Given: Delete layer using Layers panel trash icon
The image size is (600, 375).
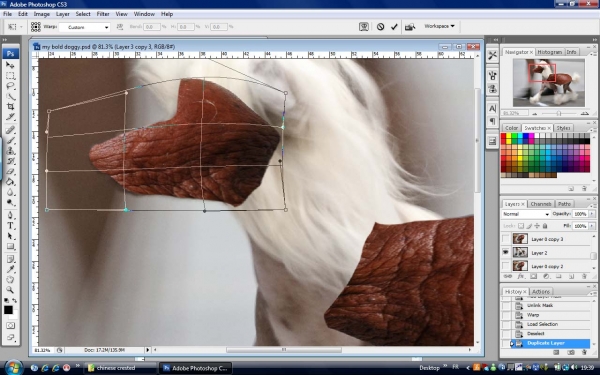Looking at the screenshot, I should point(584,276).
